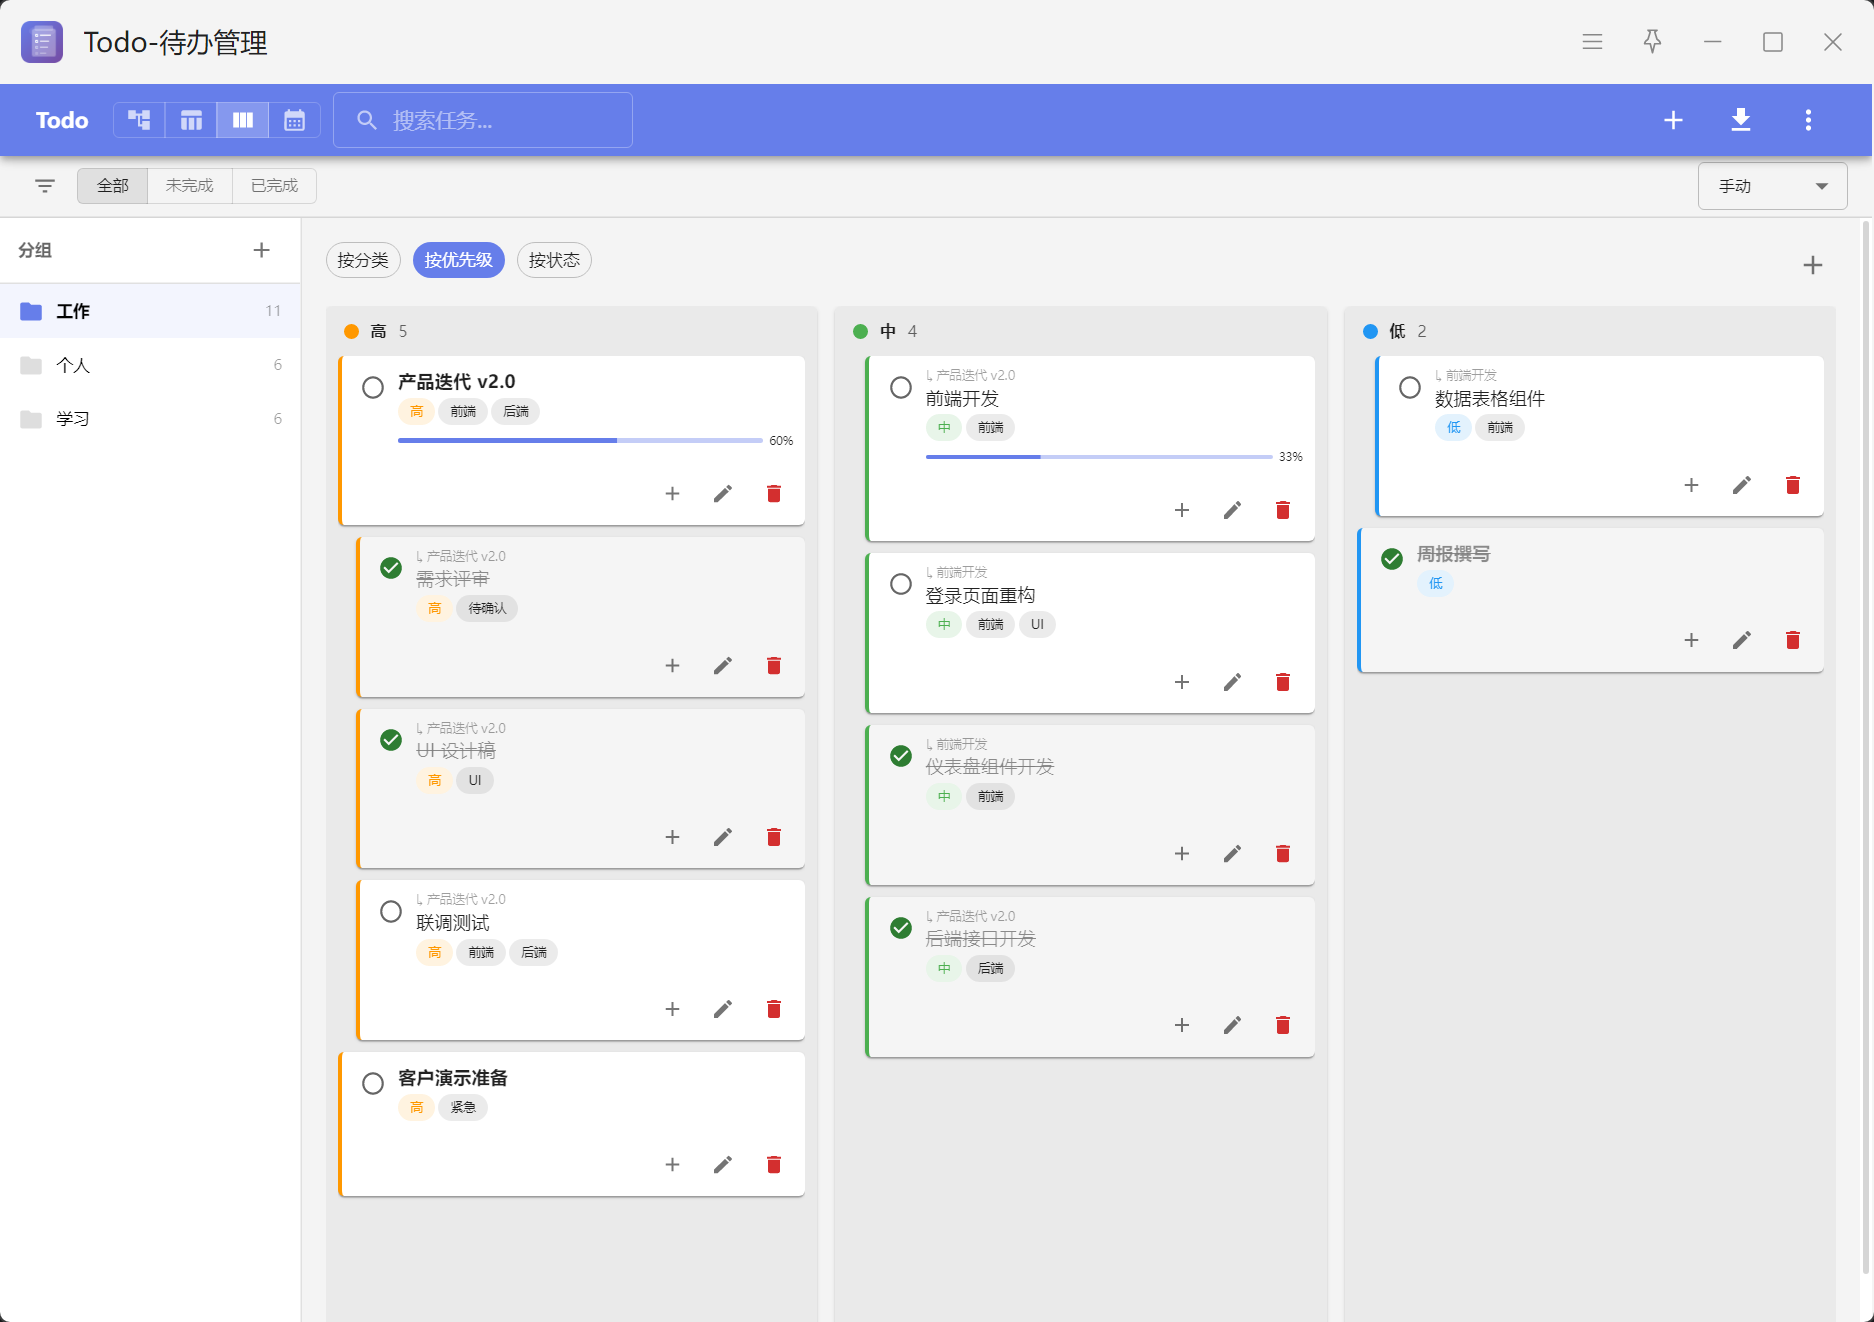The width and height of the screenshot is (1874, 1322).
Task: Select the 已完成 filter tab
Action: pos(275,186)
